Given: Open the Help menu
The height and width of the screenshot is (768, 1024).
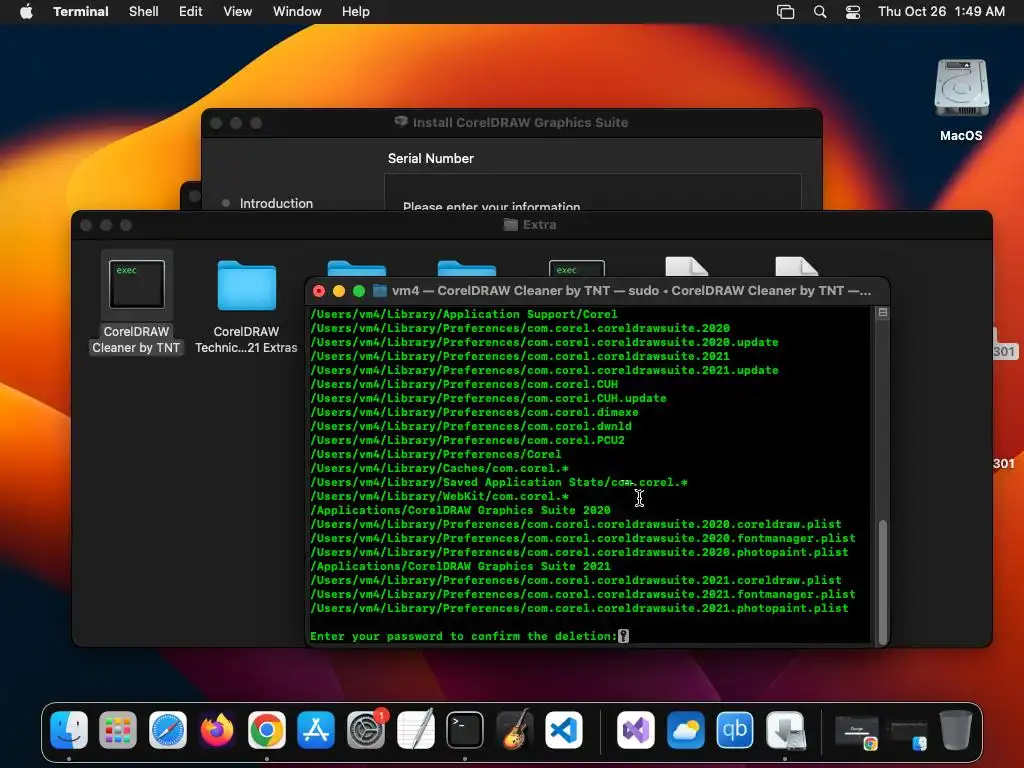Looking at the screenshot, I should tap(356, 11).
